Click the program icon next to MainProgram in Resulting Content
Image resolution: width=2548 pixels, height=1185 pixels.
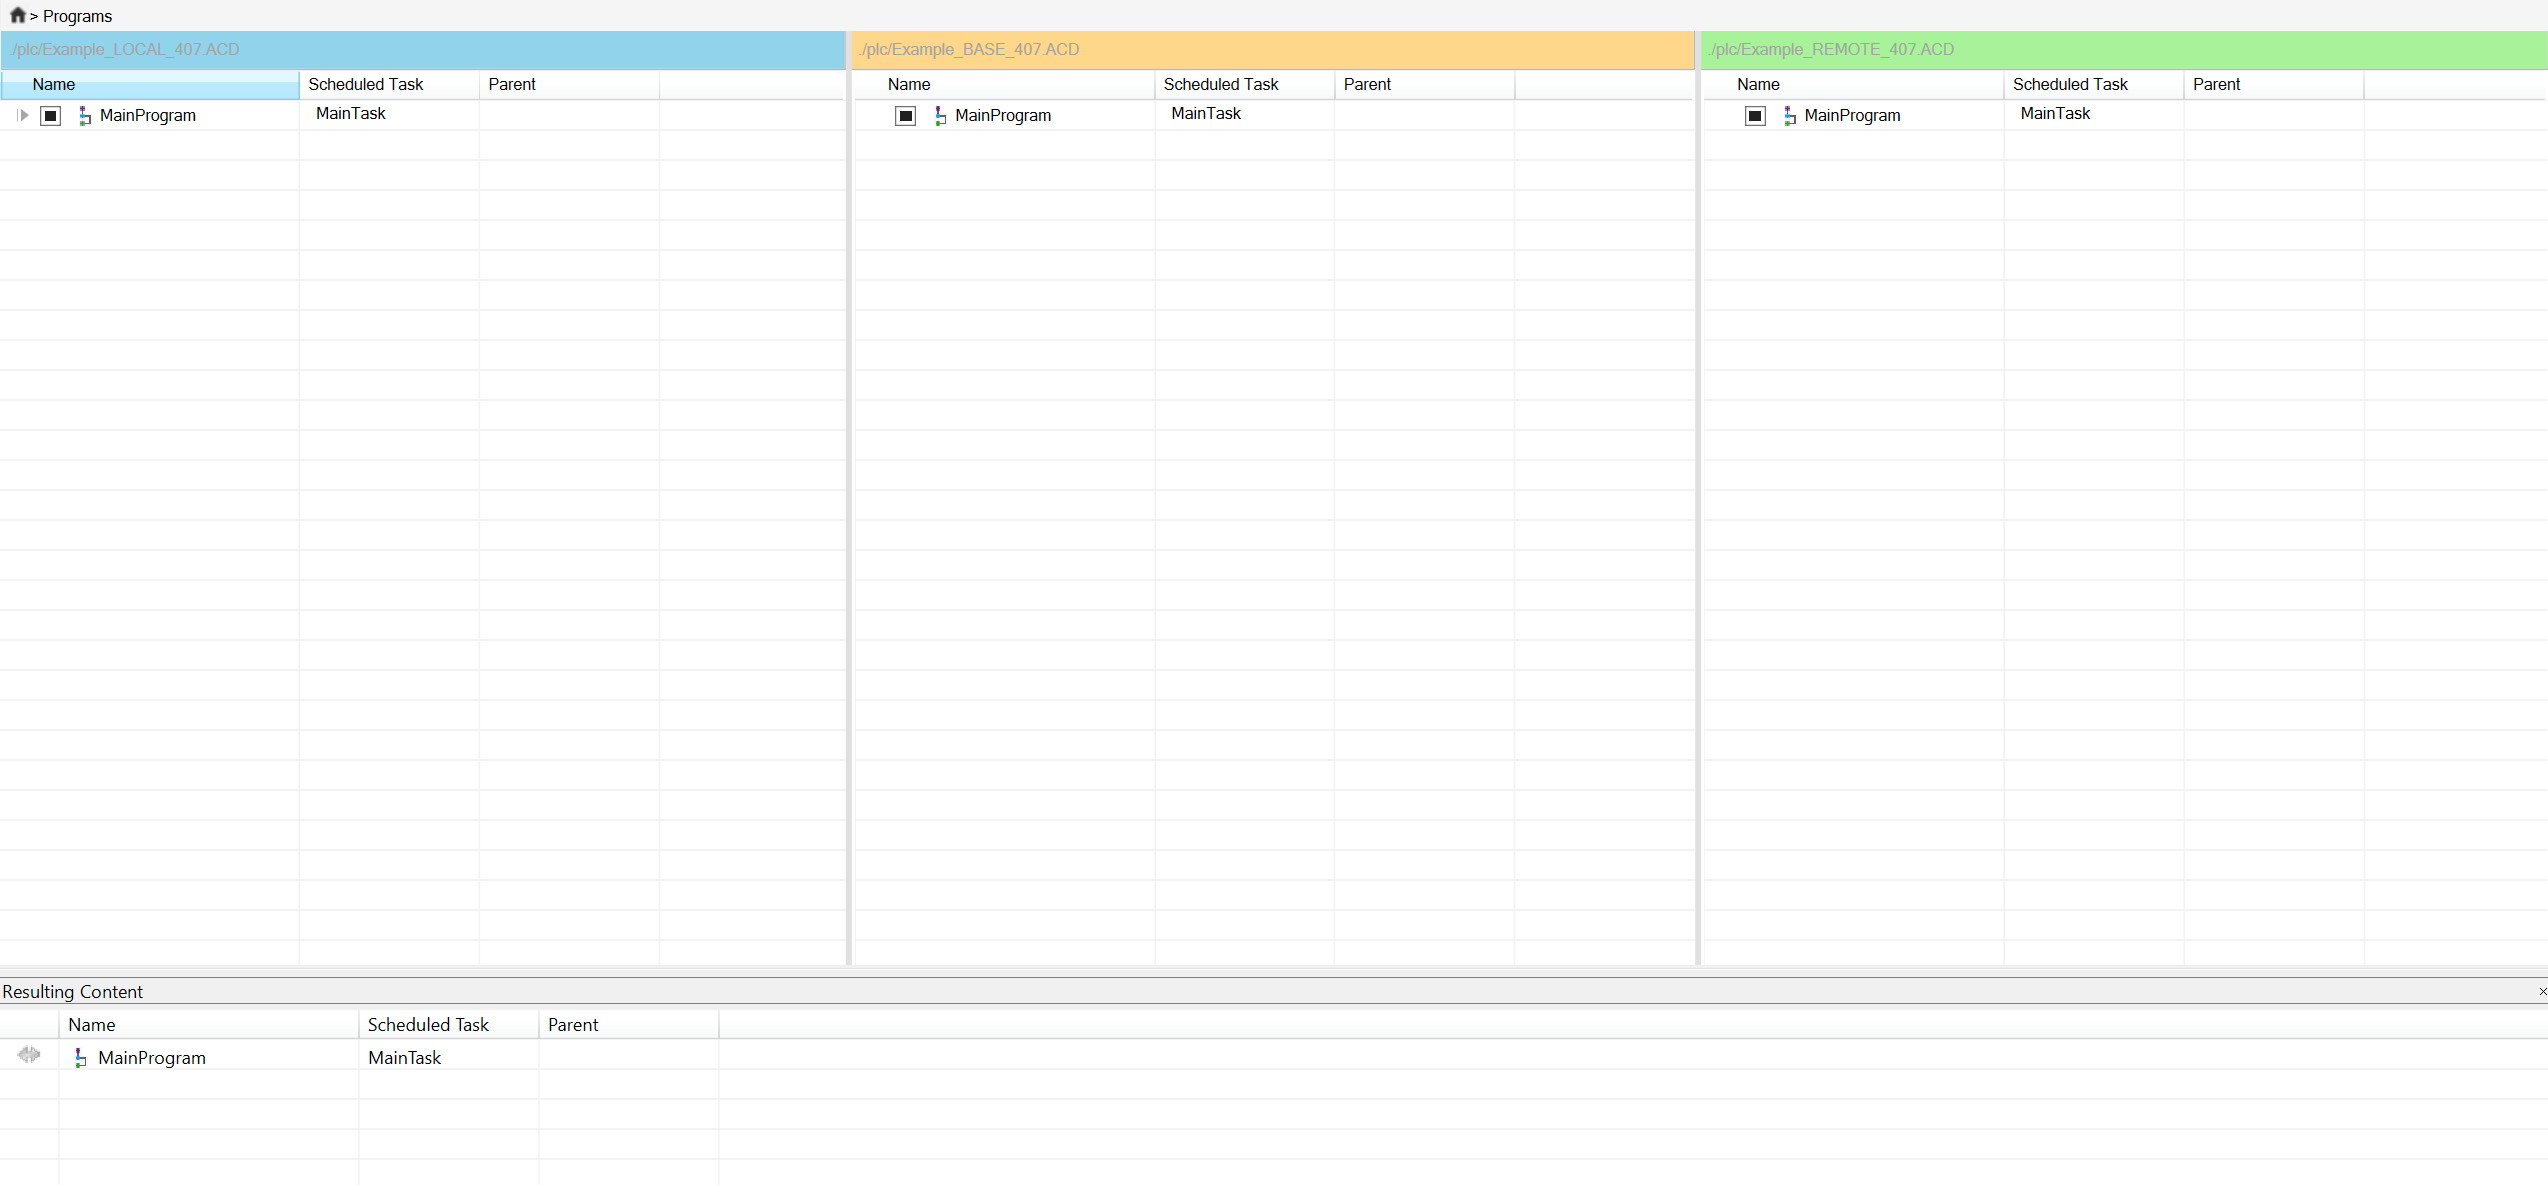(x=79, y=1057)
